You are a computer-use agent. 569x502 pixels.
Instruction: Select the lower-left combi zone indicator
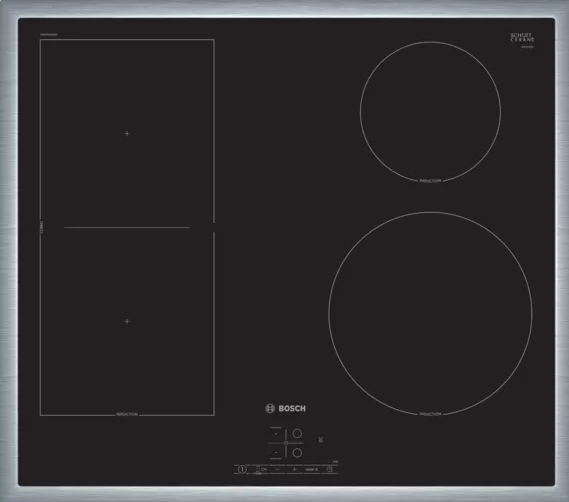pyautogui.click(x=276, y=453)
